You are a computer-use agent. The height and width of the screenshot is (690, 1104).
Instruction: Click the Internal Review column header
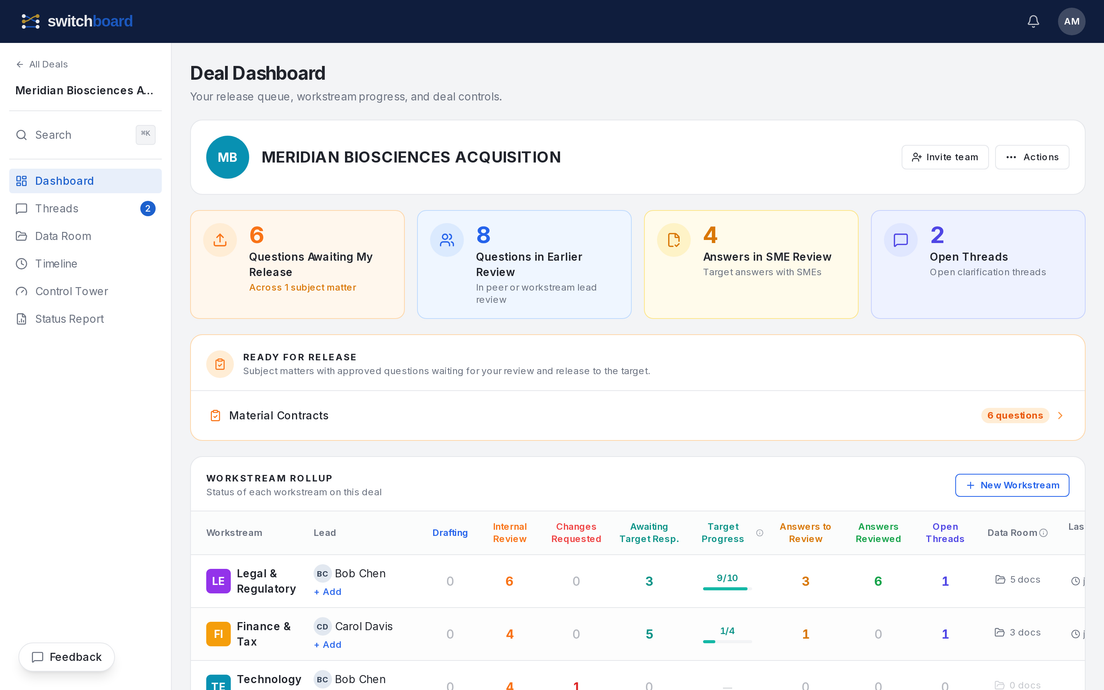click(x=510, y=533)
